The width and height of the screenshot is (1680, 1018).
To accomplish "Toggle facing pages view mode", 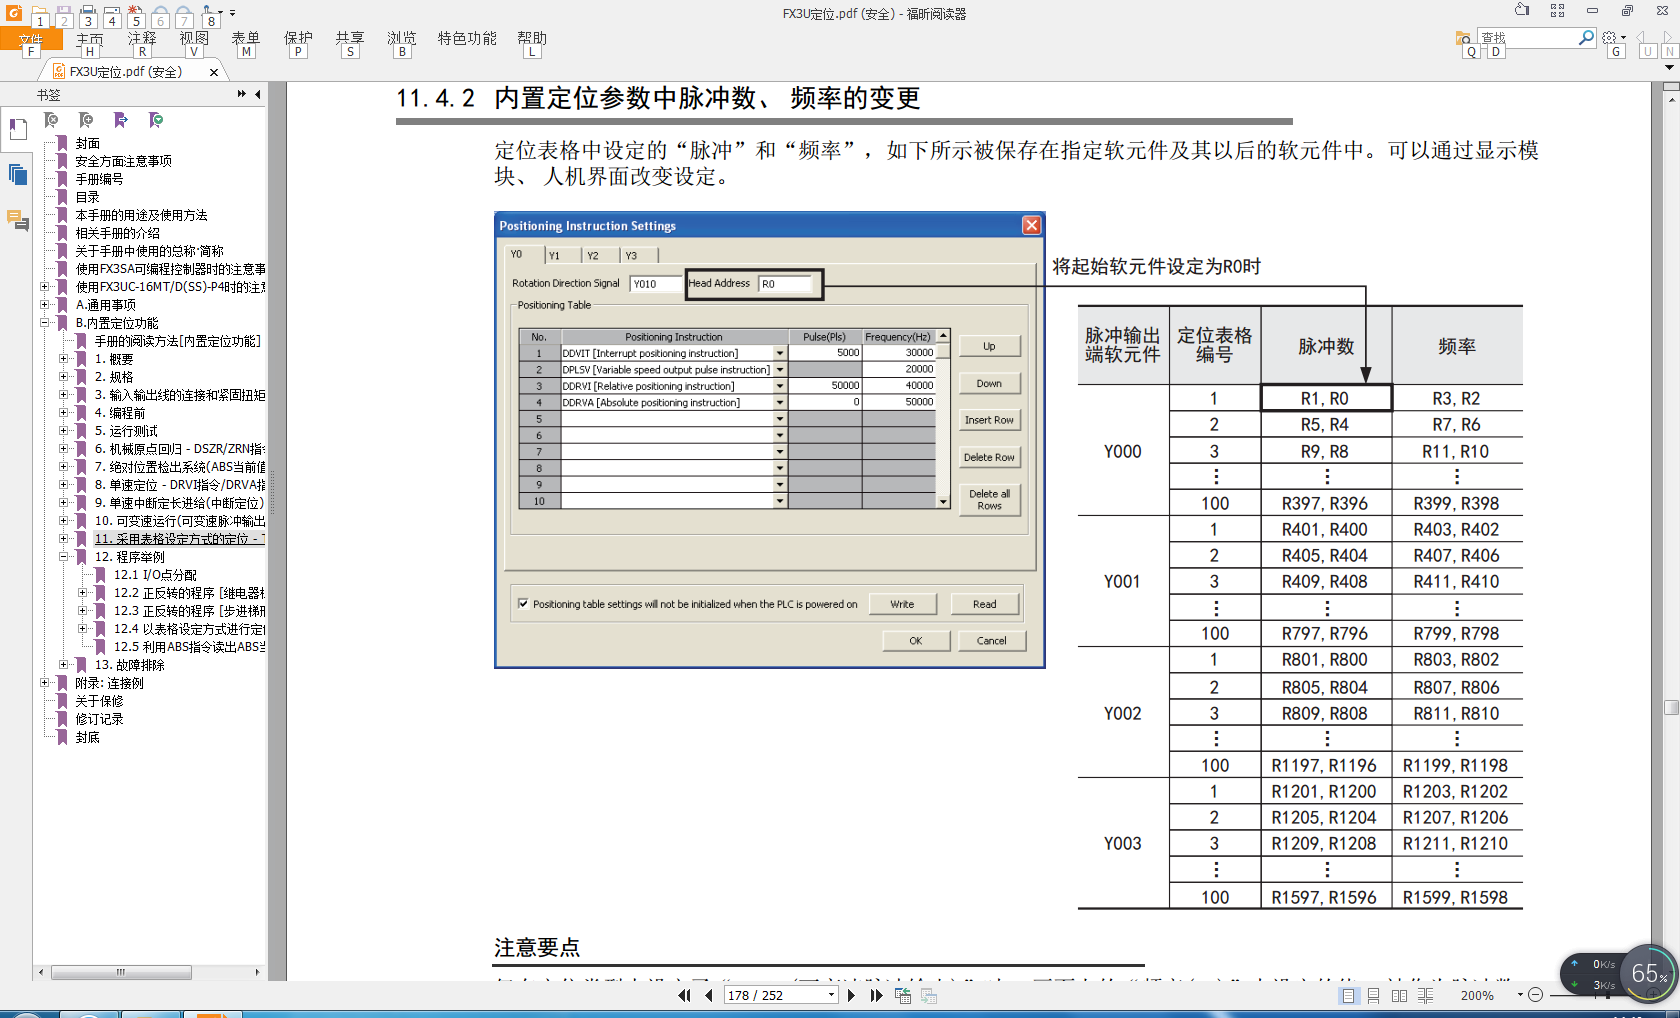I will [x=1399, y=996].
